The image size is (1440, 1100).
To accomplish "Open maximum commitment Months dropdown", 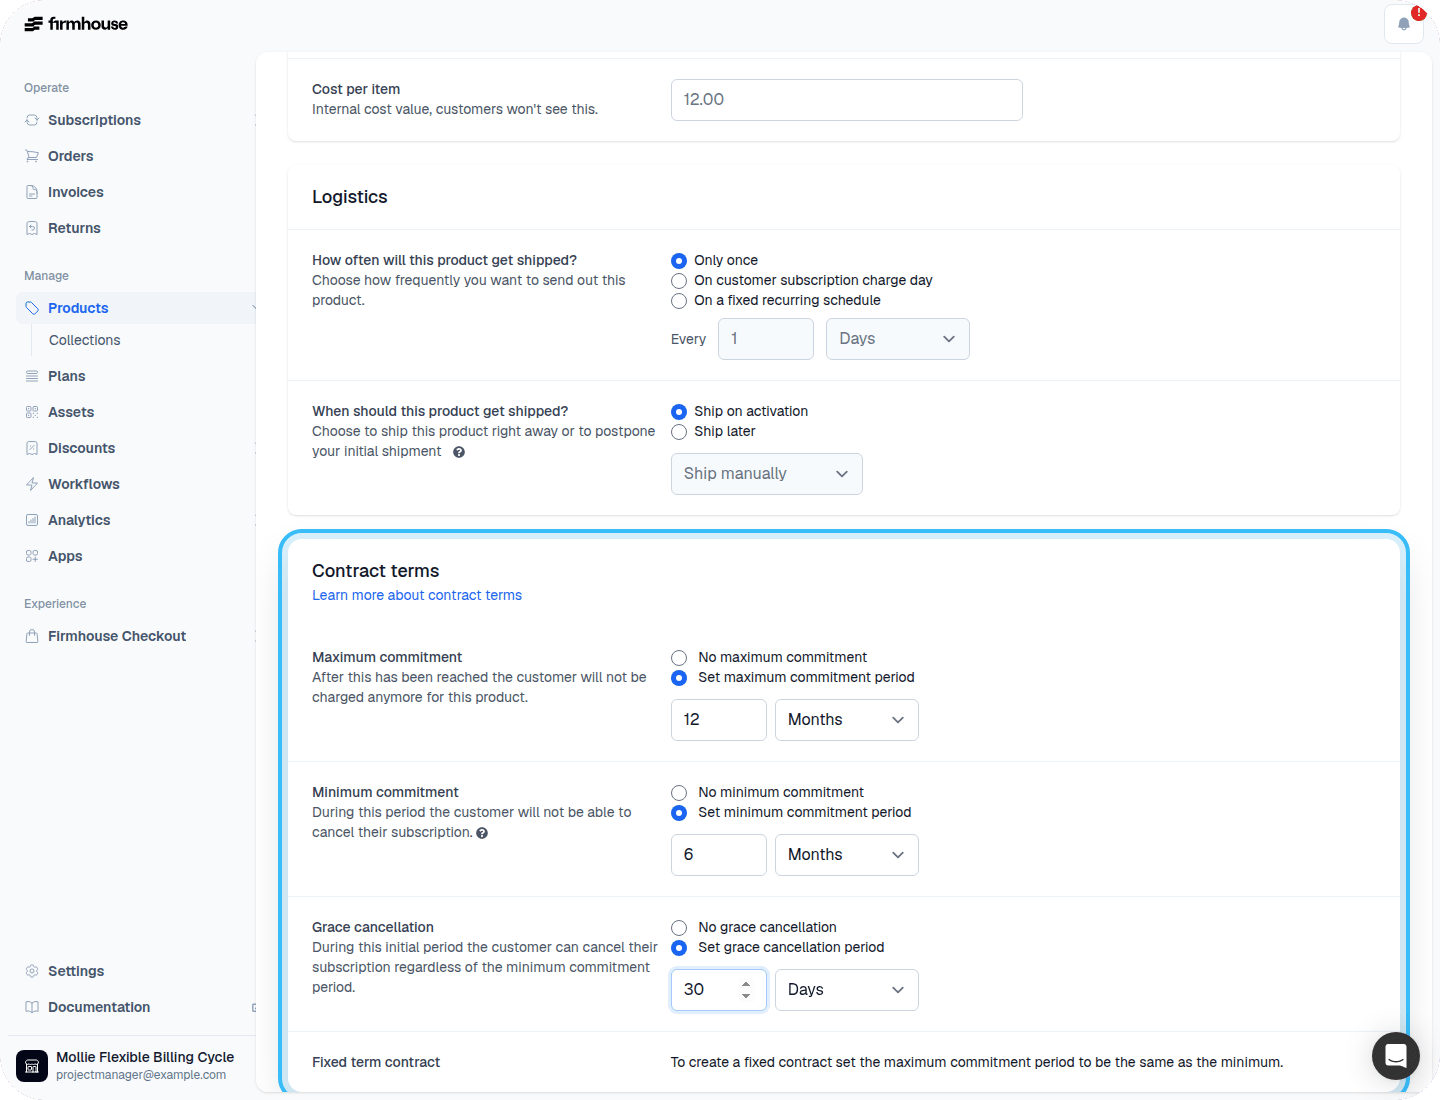I will click(847, 720).
